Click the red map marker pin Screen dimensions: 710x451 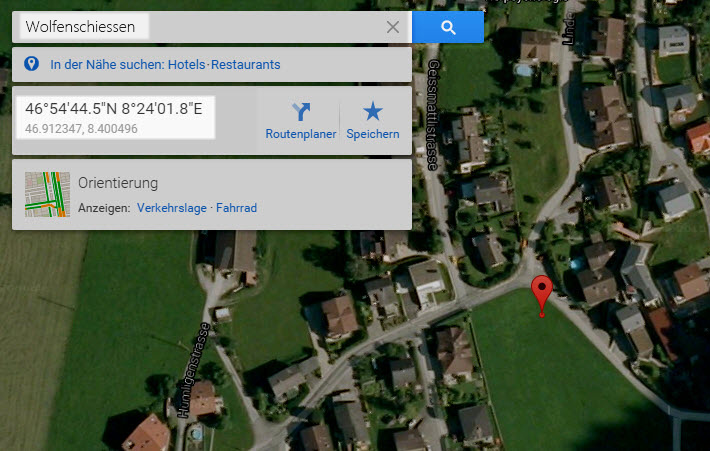click(542, 296)
